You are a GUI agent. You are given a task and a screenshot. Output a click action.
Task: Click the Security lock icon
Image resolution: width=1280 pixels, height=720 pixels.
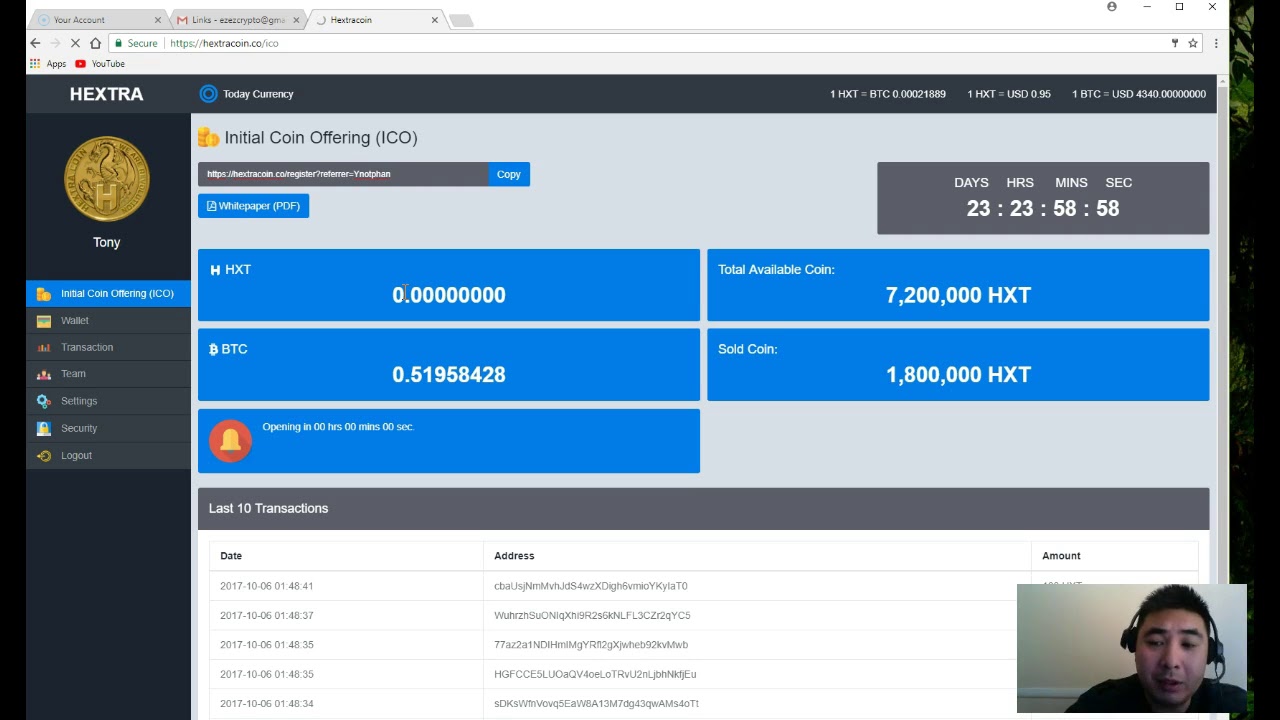tap(43, 428)
